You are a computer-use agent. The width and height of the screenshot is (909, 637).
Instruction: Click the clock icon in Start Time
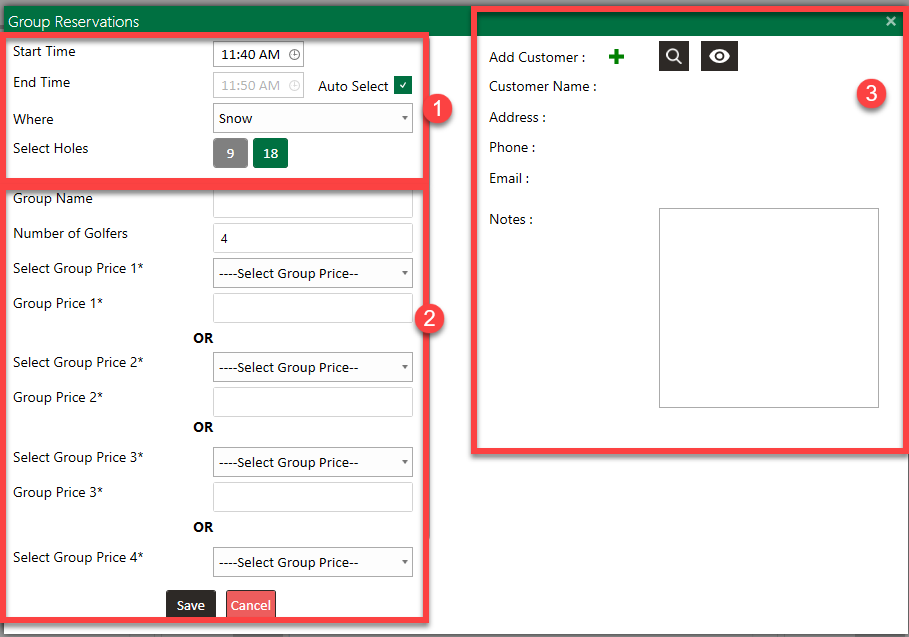[x=294, y=55]
